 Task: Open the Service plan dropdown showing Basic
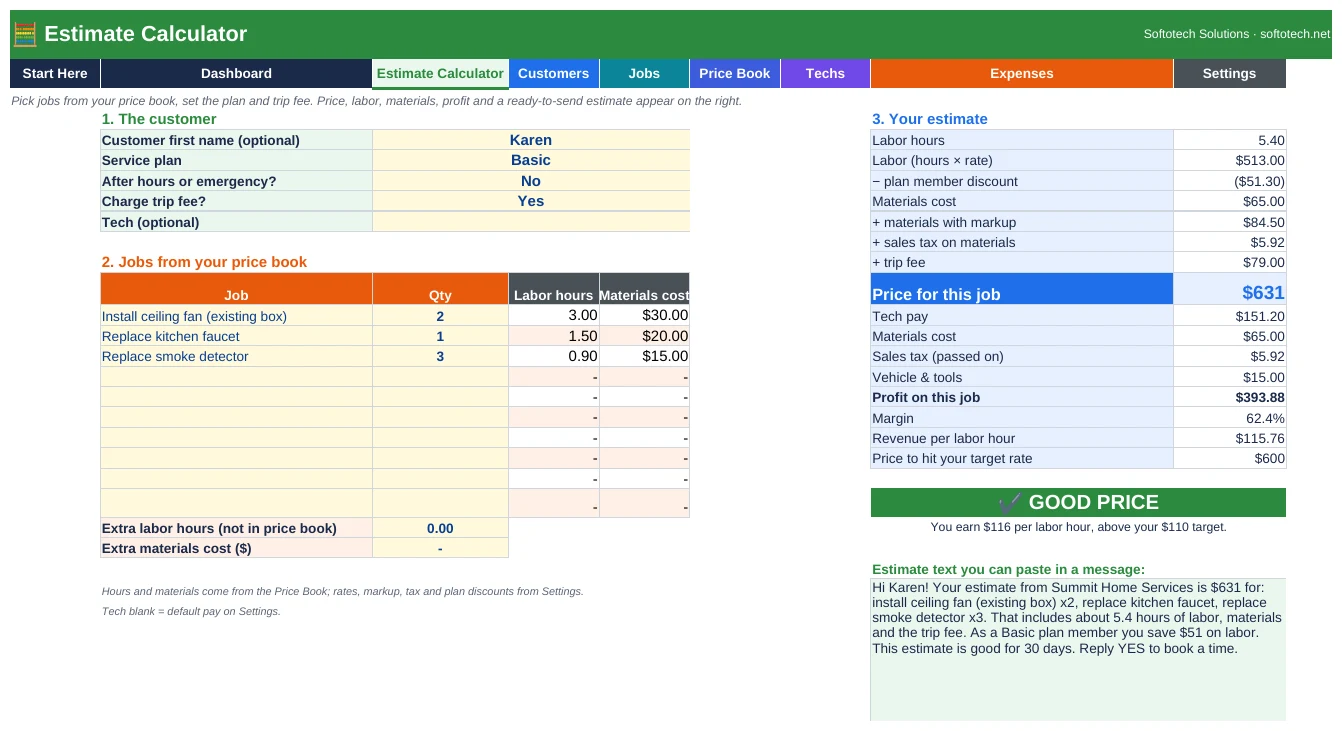click(x=531, y=160)
